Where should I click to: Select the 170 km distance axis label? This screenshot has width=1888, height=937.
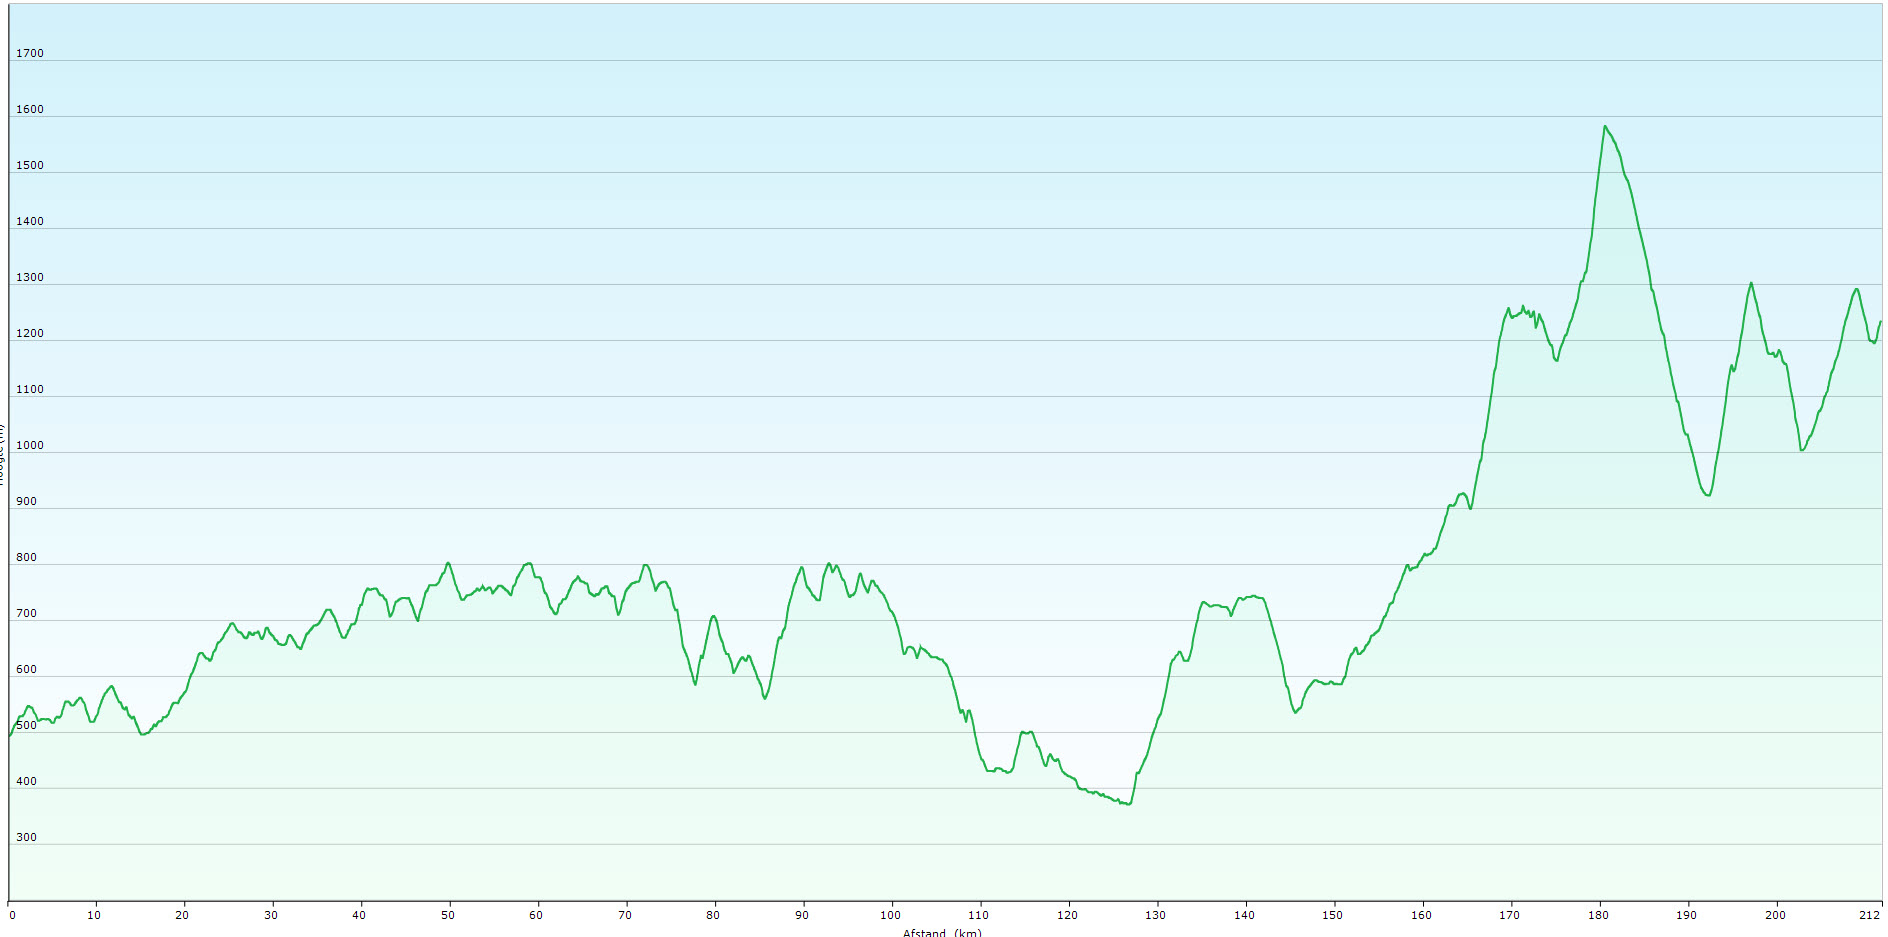[x=1509, y=914]
